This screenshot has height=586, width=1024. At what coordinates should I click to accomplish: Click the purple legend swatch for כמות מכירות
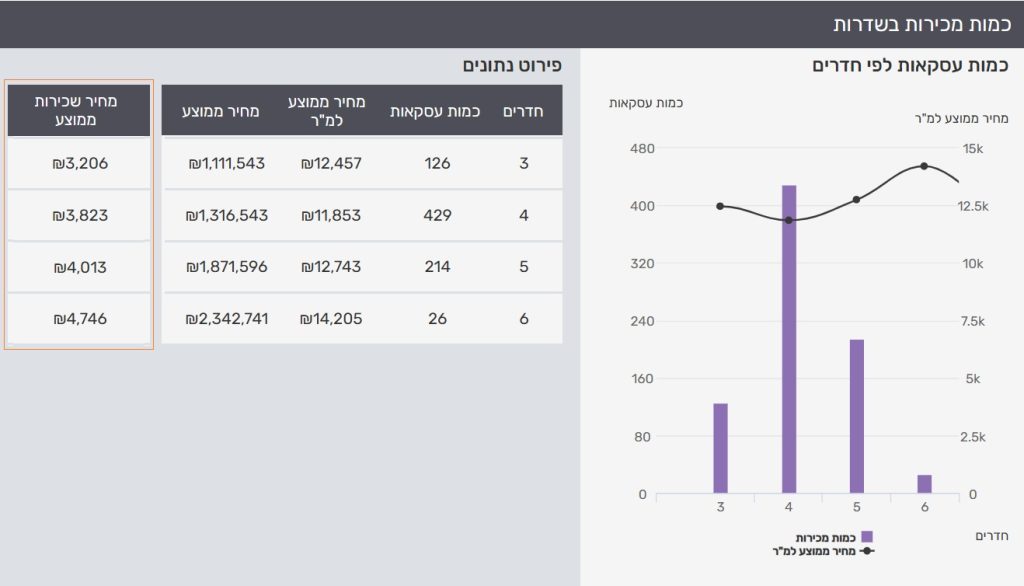click(866, 537)
